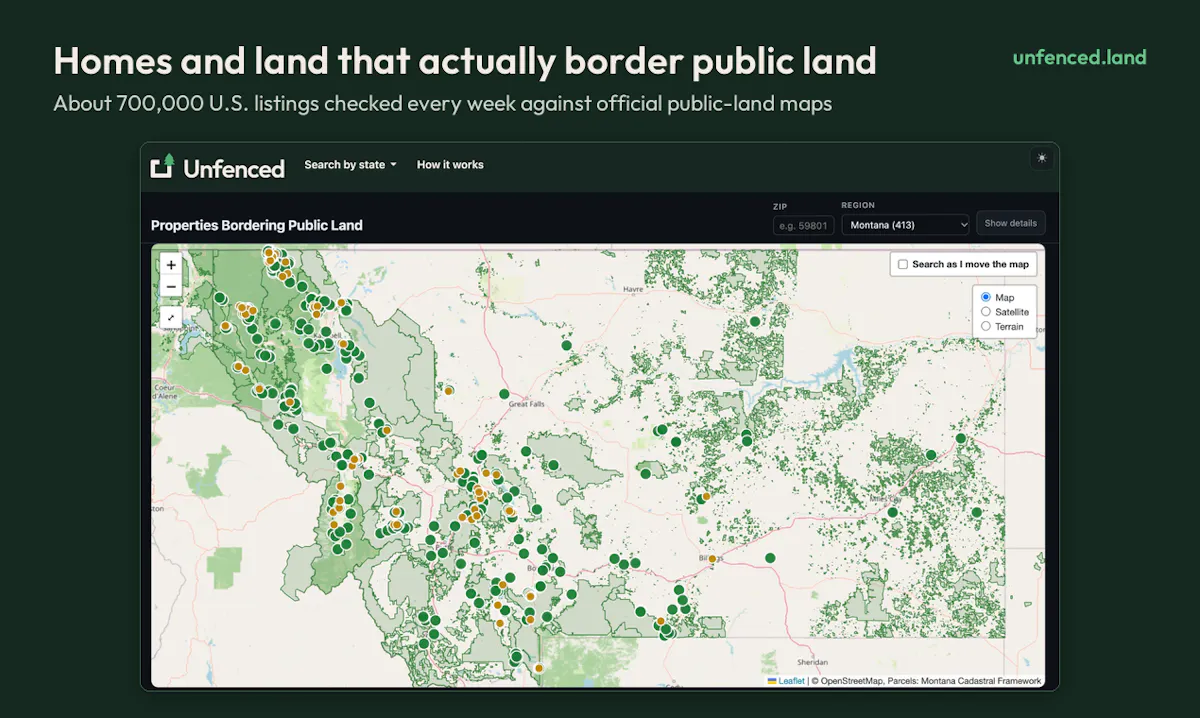This screenshot has height=718, width=1200.
Task: Click the Ukraine flag icon beside Leaflet
Action: tap(772, 681)
